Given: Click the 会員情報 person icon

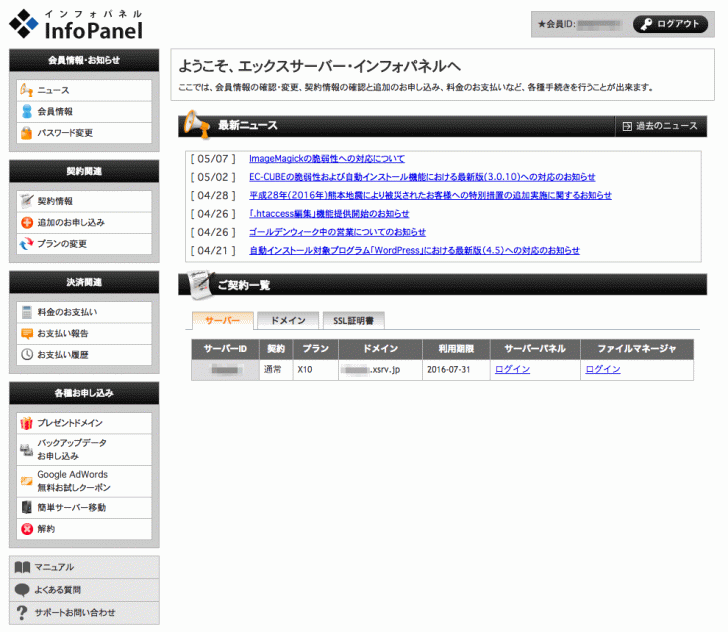Looking at the screenshot, I should 27,111.
